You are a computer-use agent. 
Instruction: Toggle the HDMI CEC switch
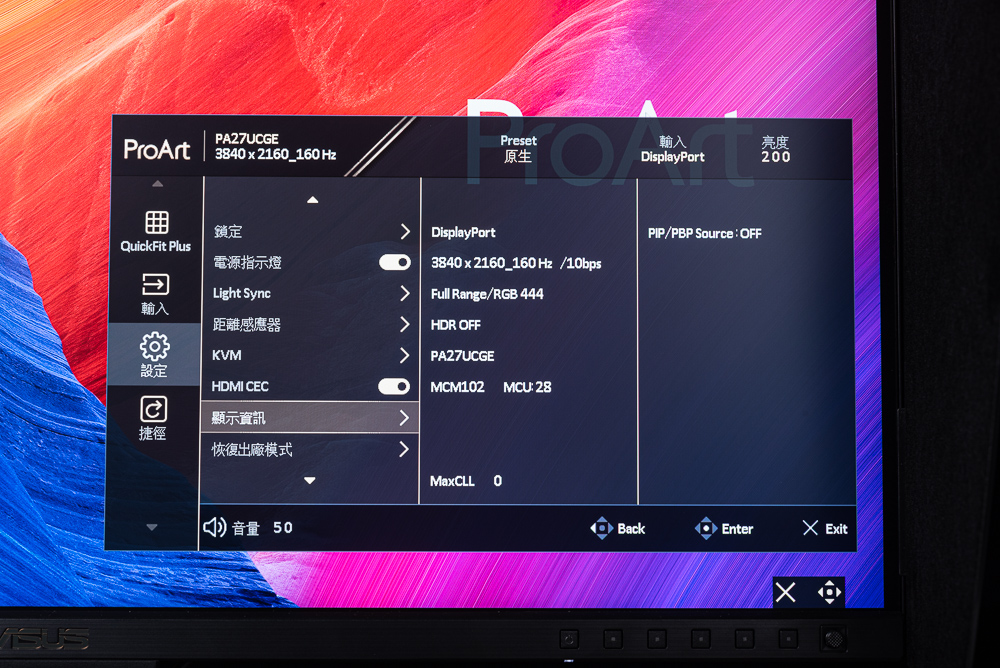point(394,386)
